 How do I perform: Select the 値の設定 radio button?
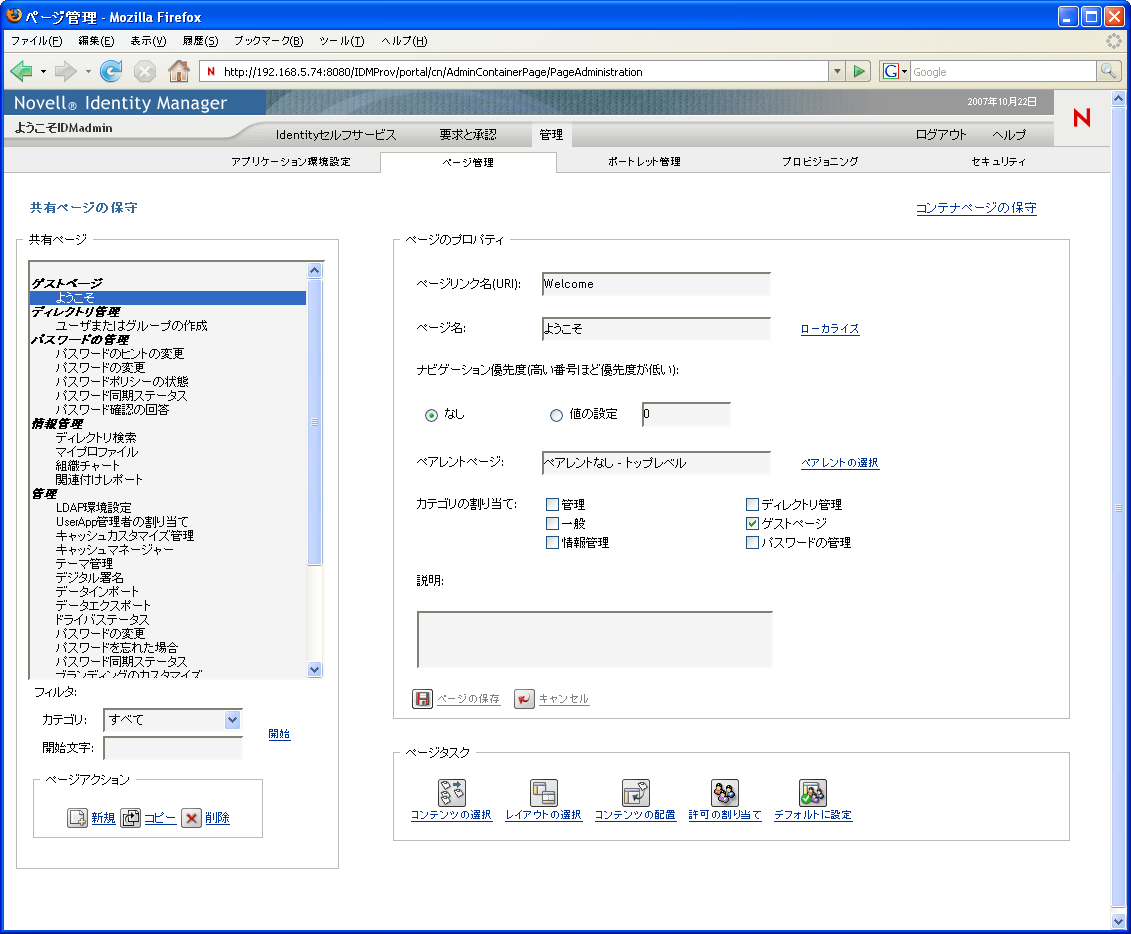tap(556, 415)
